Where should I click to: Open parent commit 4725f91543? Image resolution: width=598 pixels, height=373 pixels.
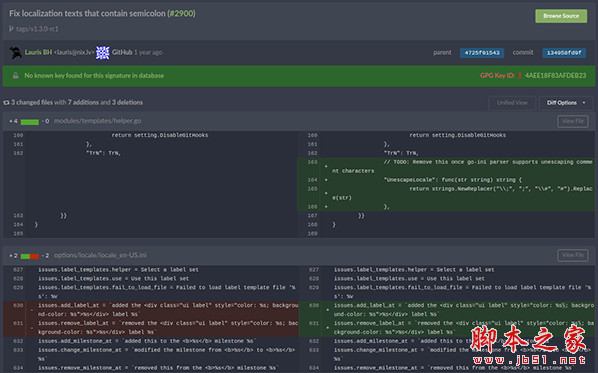coord(482,53)
